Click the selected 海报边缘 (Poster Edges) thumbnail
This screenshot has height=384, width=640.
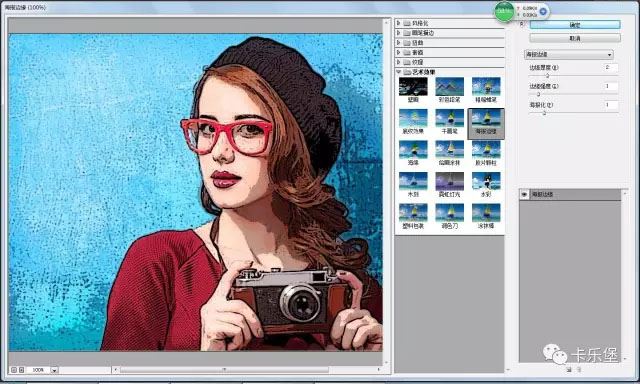[x=486, y=124]
